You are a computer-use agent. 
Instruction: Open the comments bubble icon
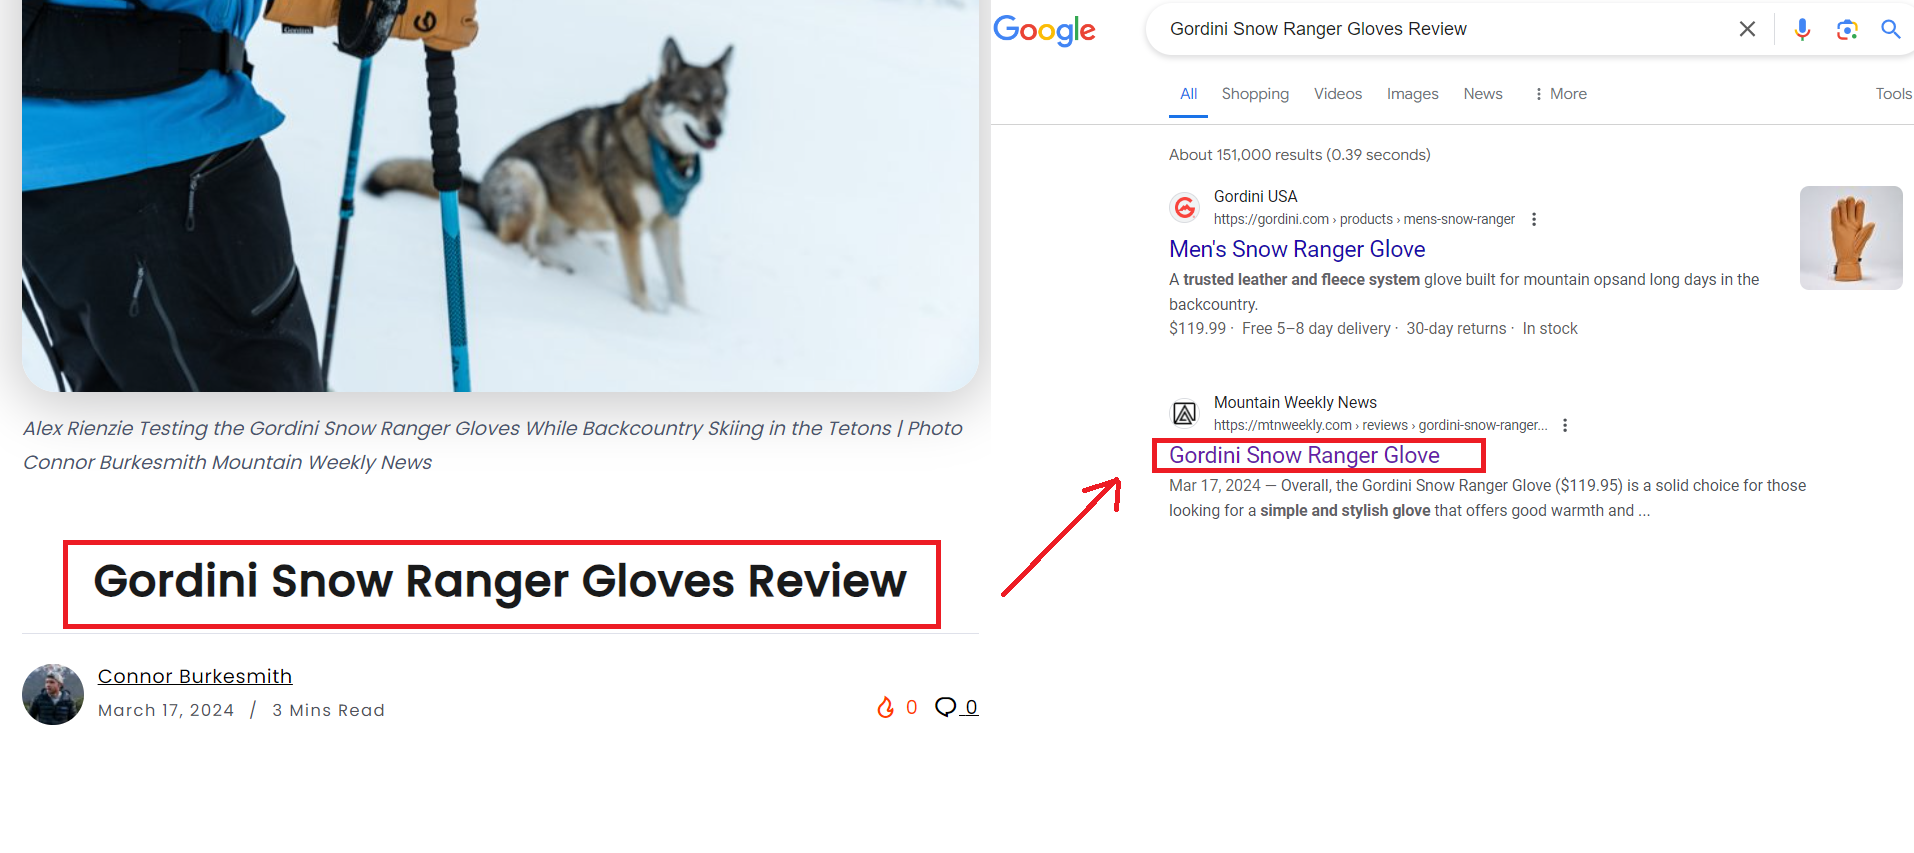[x=946, y=707]
